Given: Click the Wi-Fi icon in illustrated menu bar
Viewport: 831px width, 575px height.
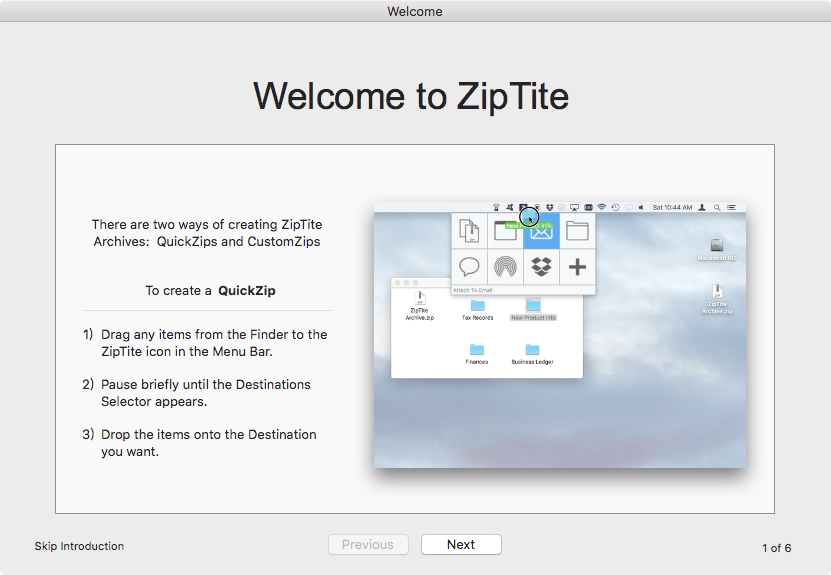Looking at the screenshot, I should click(x=602, y=207).
